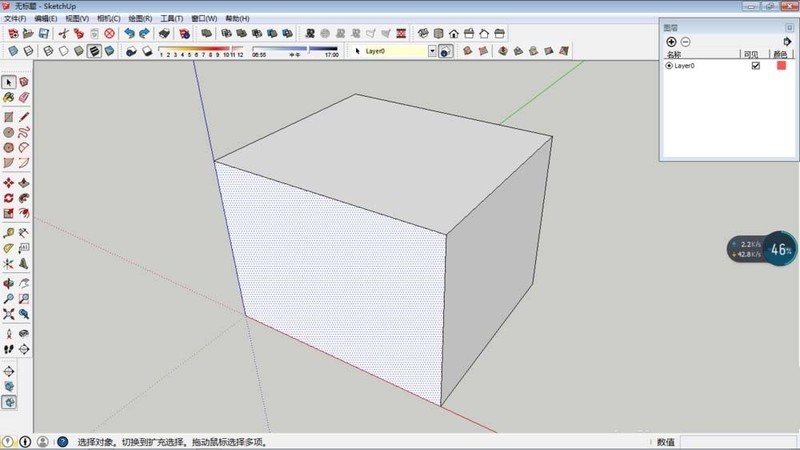Image resolution: width=800 pixels, height=450 pixels.
Task: Uncheck Layer0 visibility checkbox
Action: [x=756, y=65]
